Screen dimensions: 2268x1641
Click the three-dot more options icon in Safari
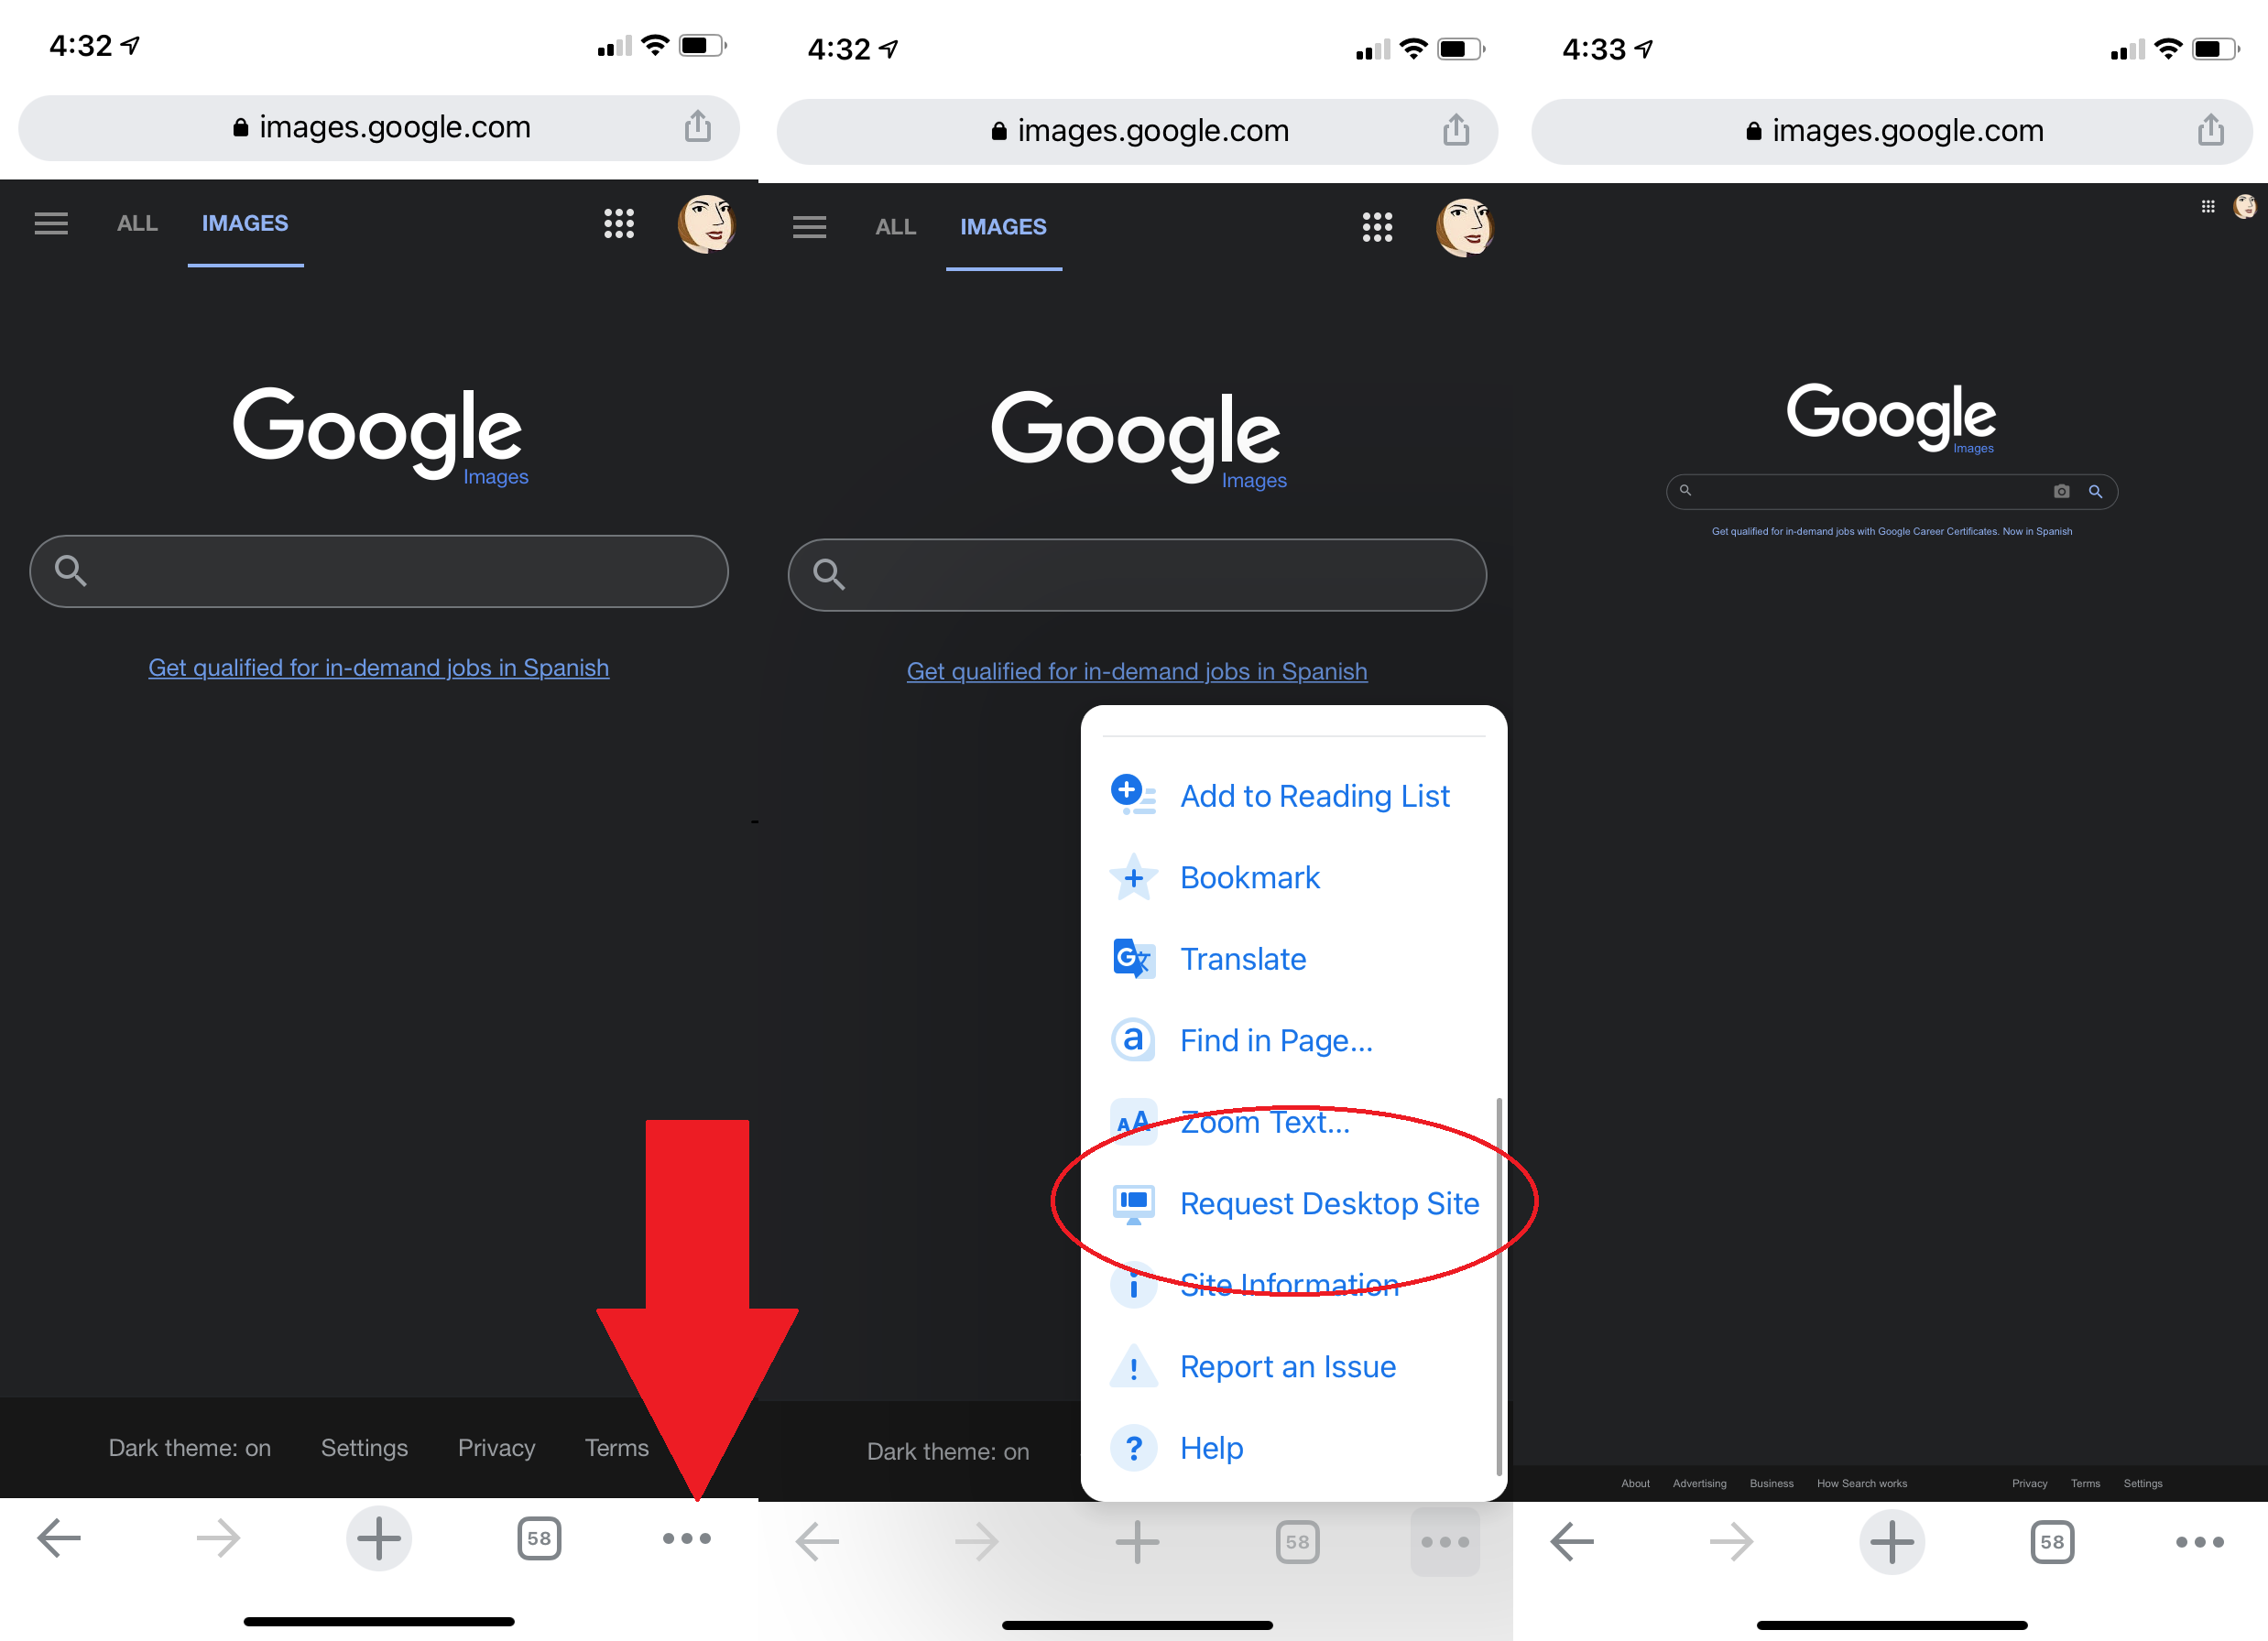point(687,1538)
